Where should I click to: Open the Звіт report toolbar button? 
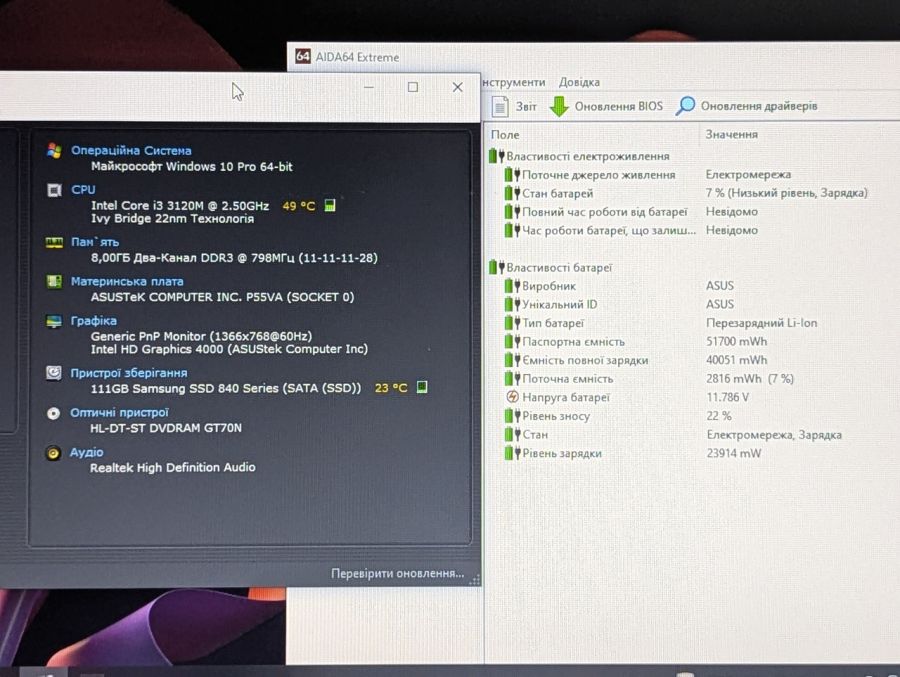[x=514, y=106]
